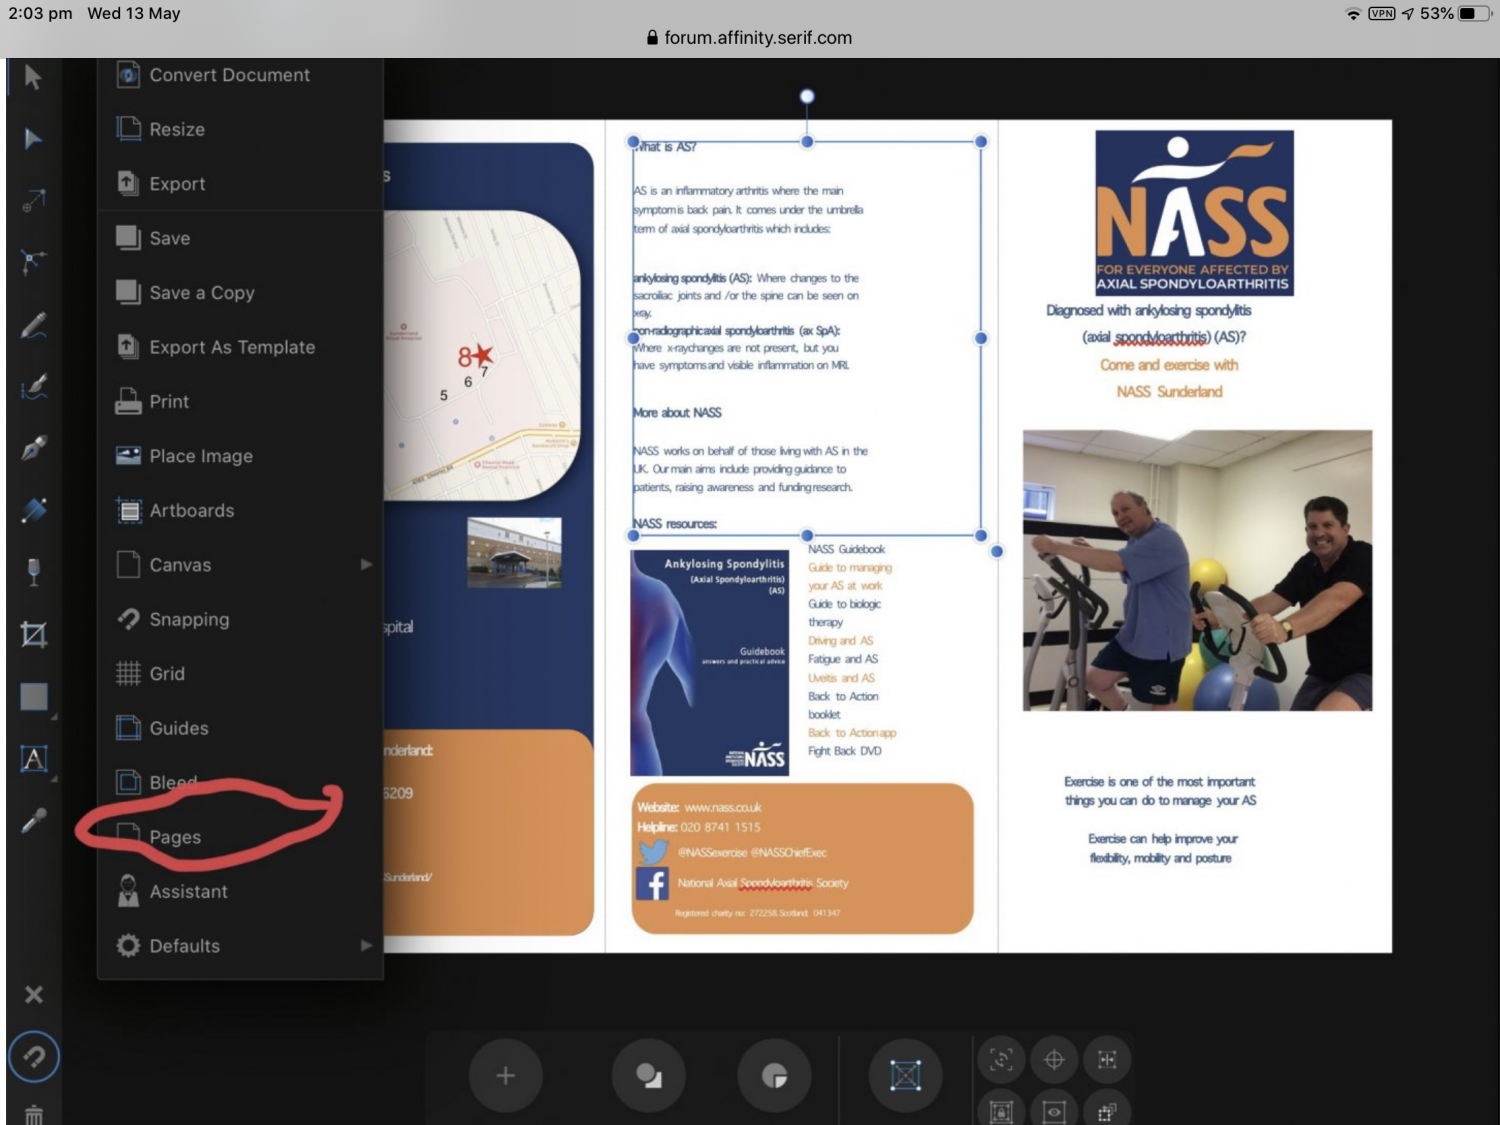The image size is (1500, 1125).
Task: Tap the crosshair target icon
Action: pos(1054,1060)
